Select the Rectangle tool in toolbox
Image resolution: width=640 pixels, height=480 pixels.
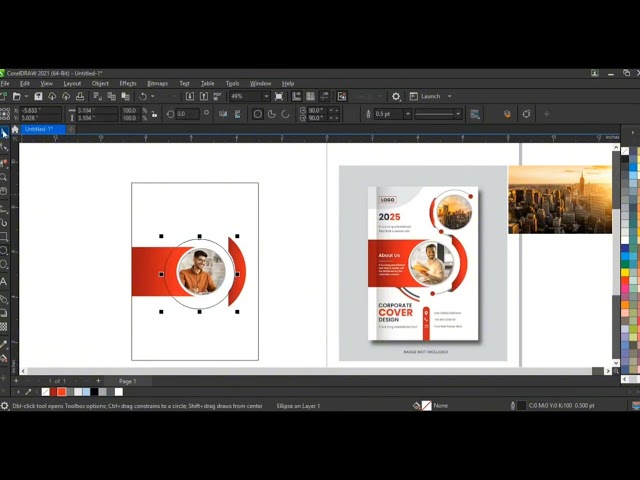(x=4, y=236)
